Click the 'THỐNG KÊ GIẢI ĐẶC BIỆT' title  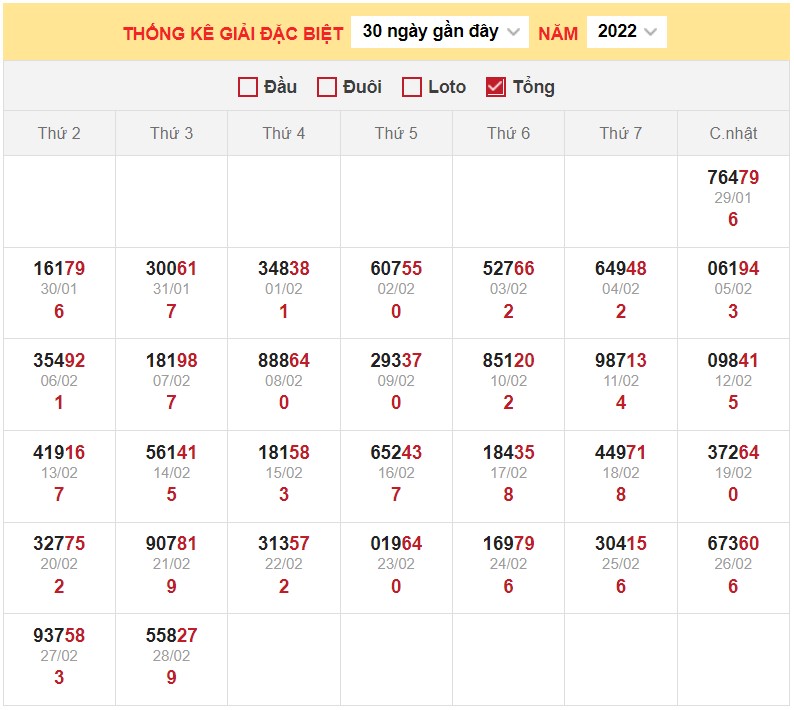click(x=233, y=33)
